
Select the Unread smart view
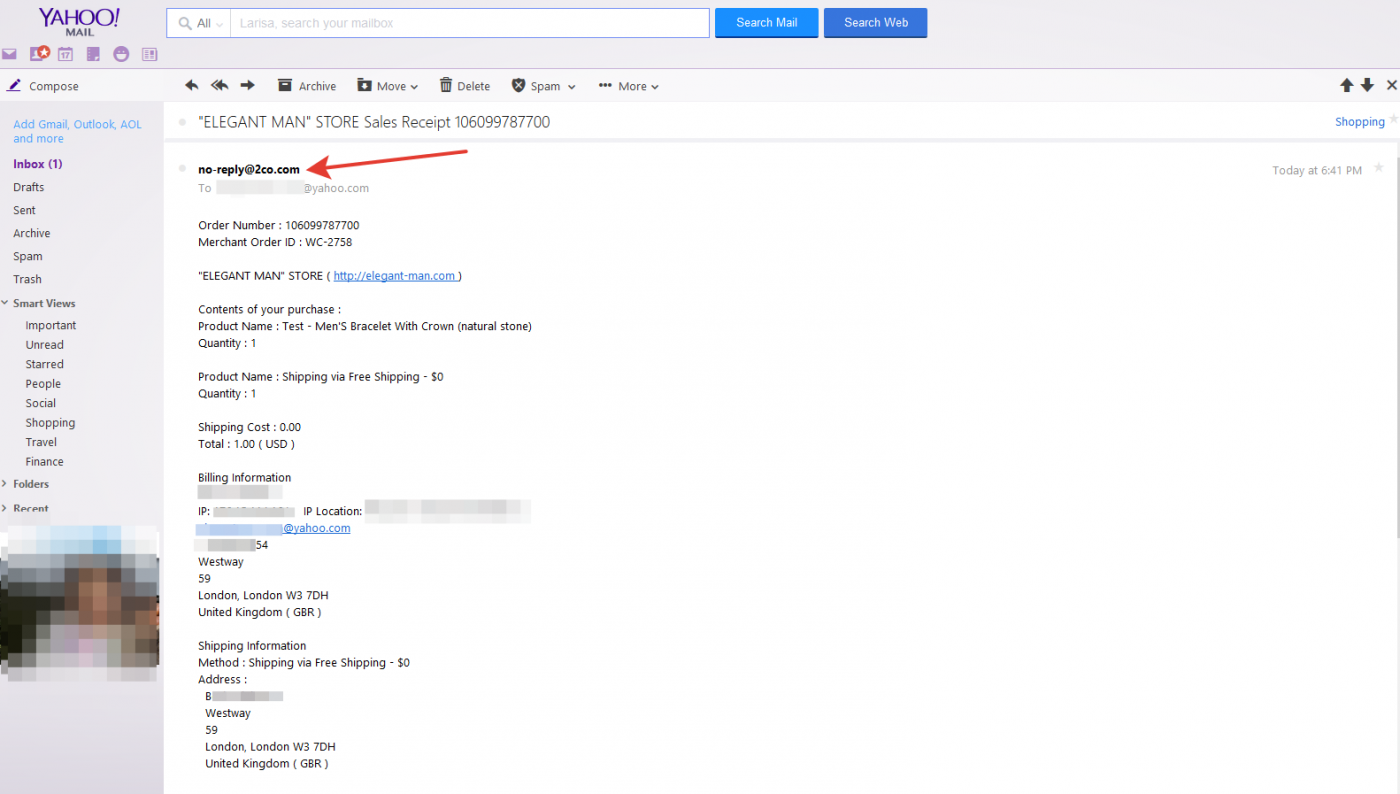click(45, 345)
